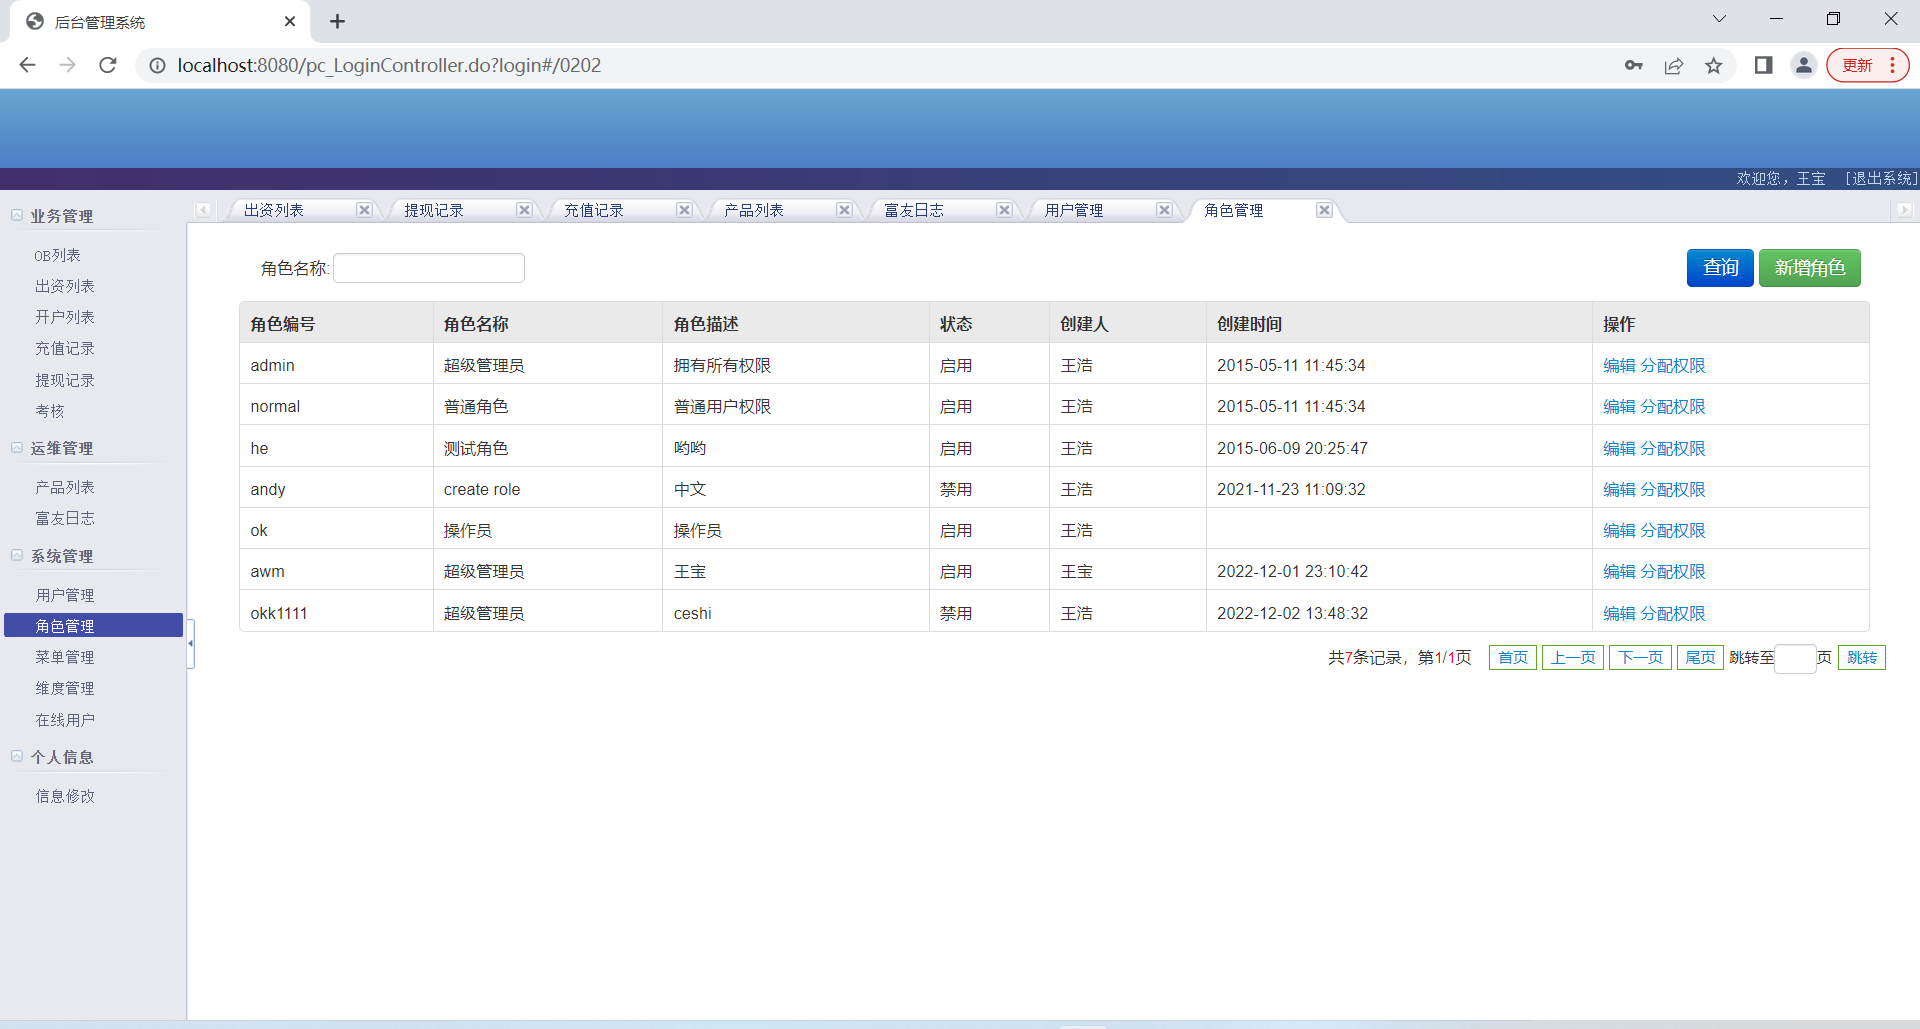Viewport: 1920px width, 1029px height.
Task: Open 维度管理 in sidebar
Action: pos(65,688)
